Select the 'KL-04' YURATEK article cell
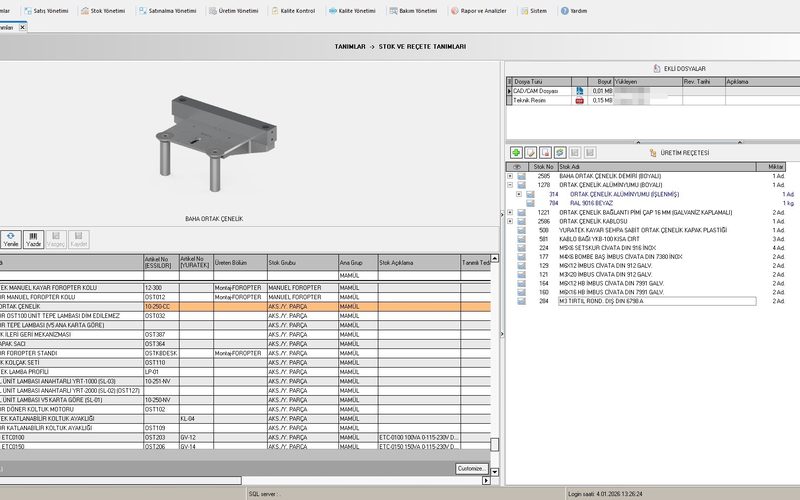This screenshot has height=500, width=800. click(x=196, y=418)
